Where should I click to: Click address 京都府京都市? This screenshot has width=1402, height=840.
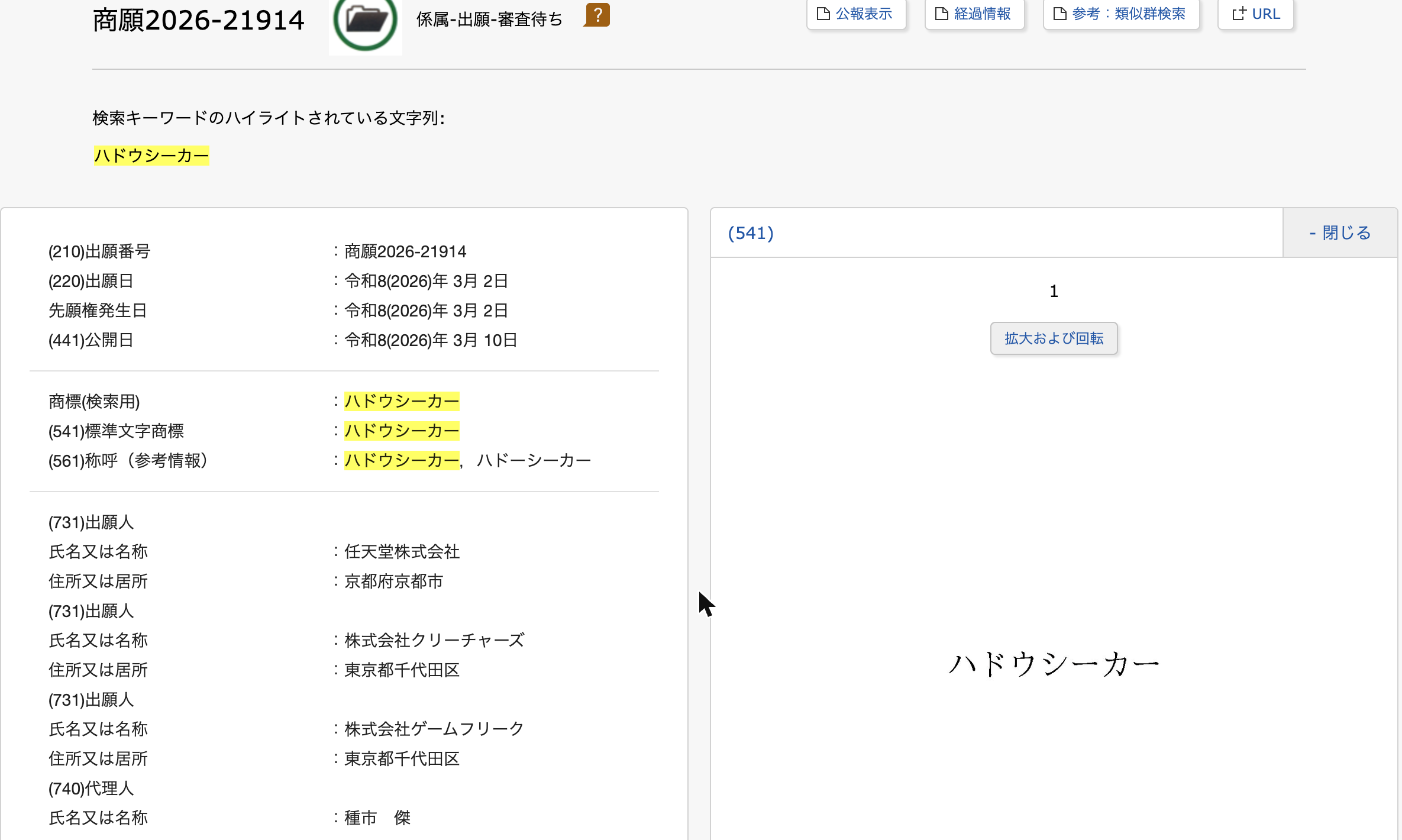[394, 581]
